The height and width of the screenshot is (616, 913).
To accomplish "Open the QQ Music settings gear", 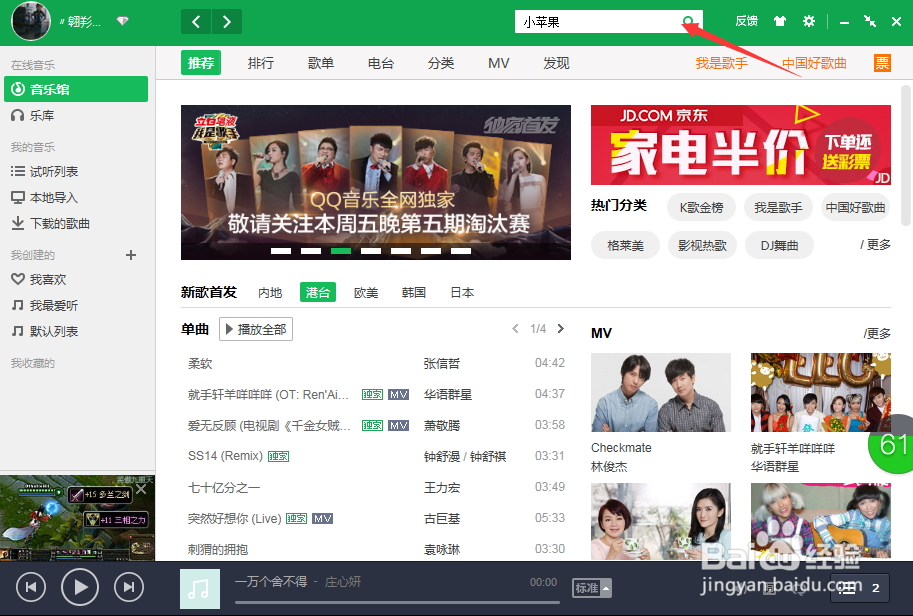I will pos(808,20).
